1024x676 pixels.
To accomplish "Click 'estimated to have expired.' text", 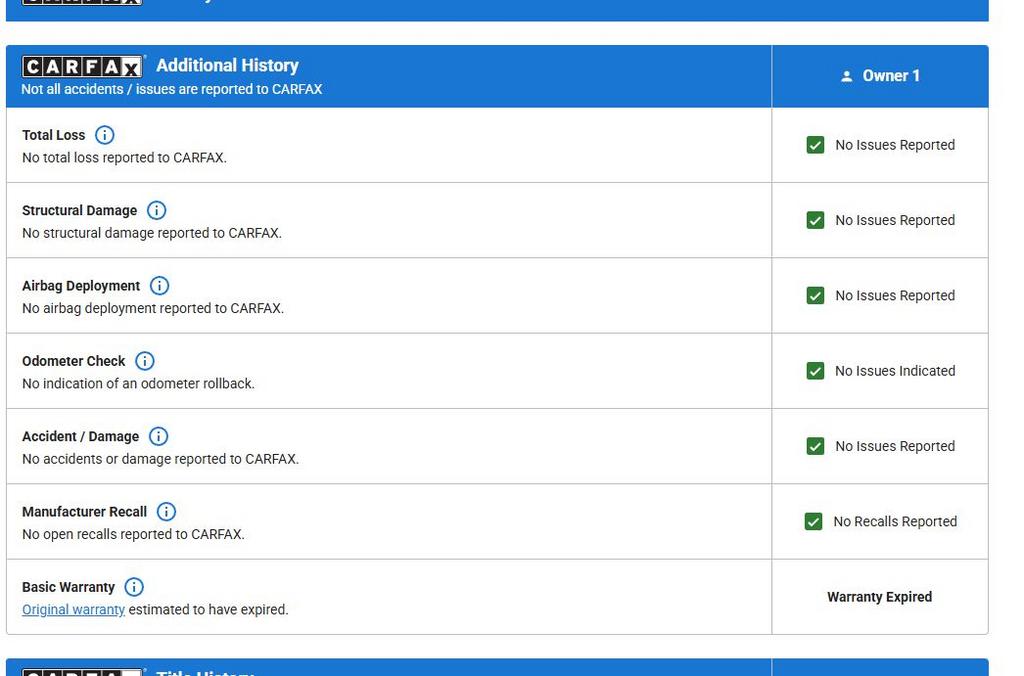I will point(208,609).
